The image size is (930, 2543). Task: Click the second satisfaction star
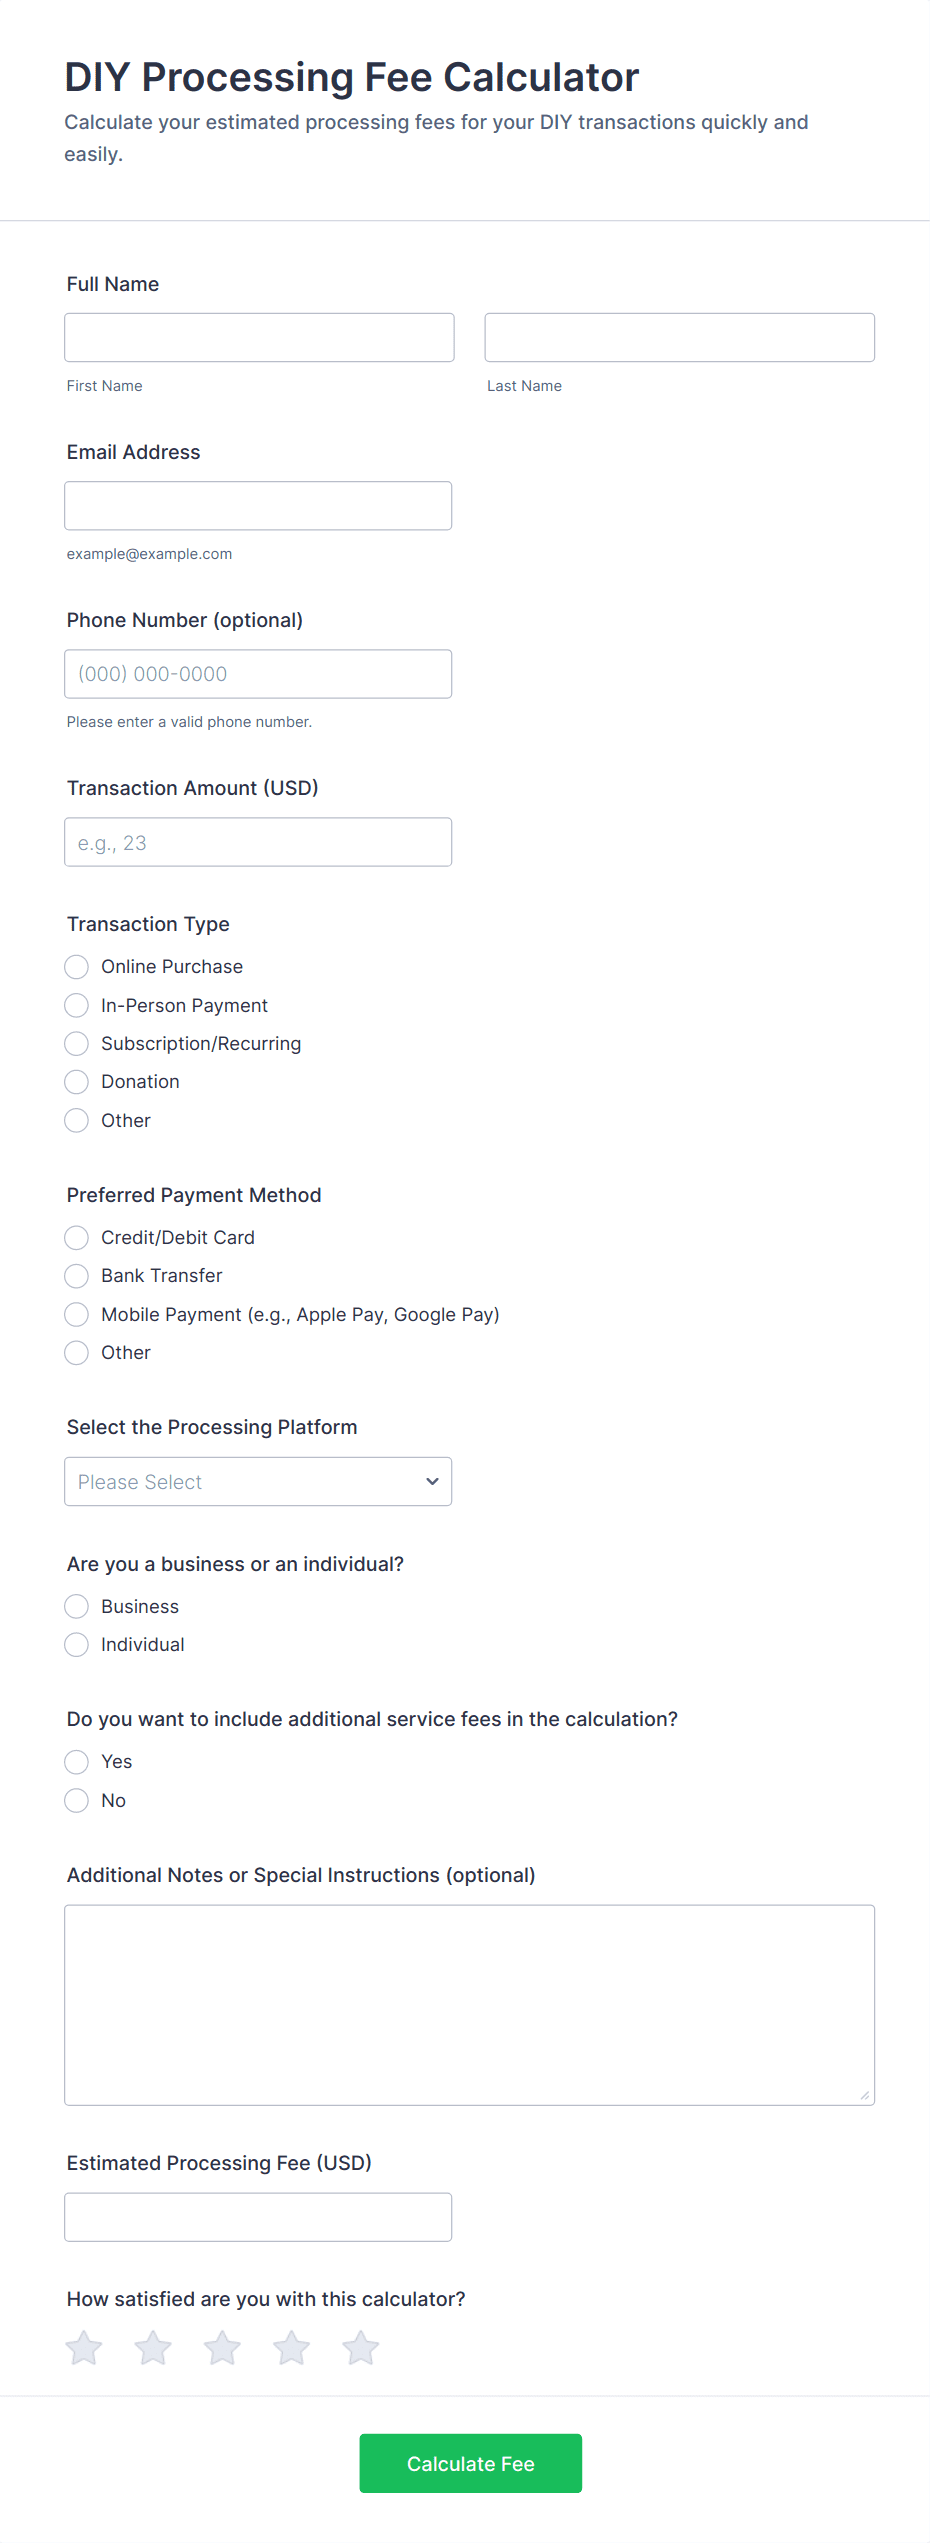coord(153,2348)
